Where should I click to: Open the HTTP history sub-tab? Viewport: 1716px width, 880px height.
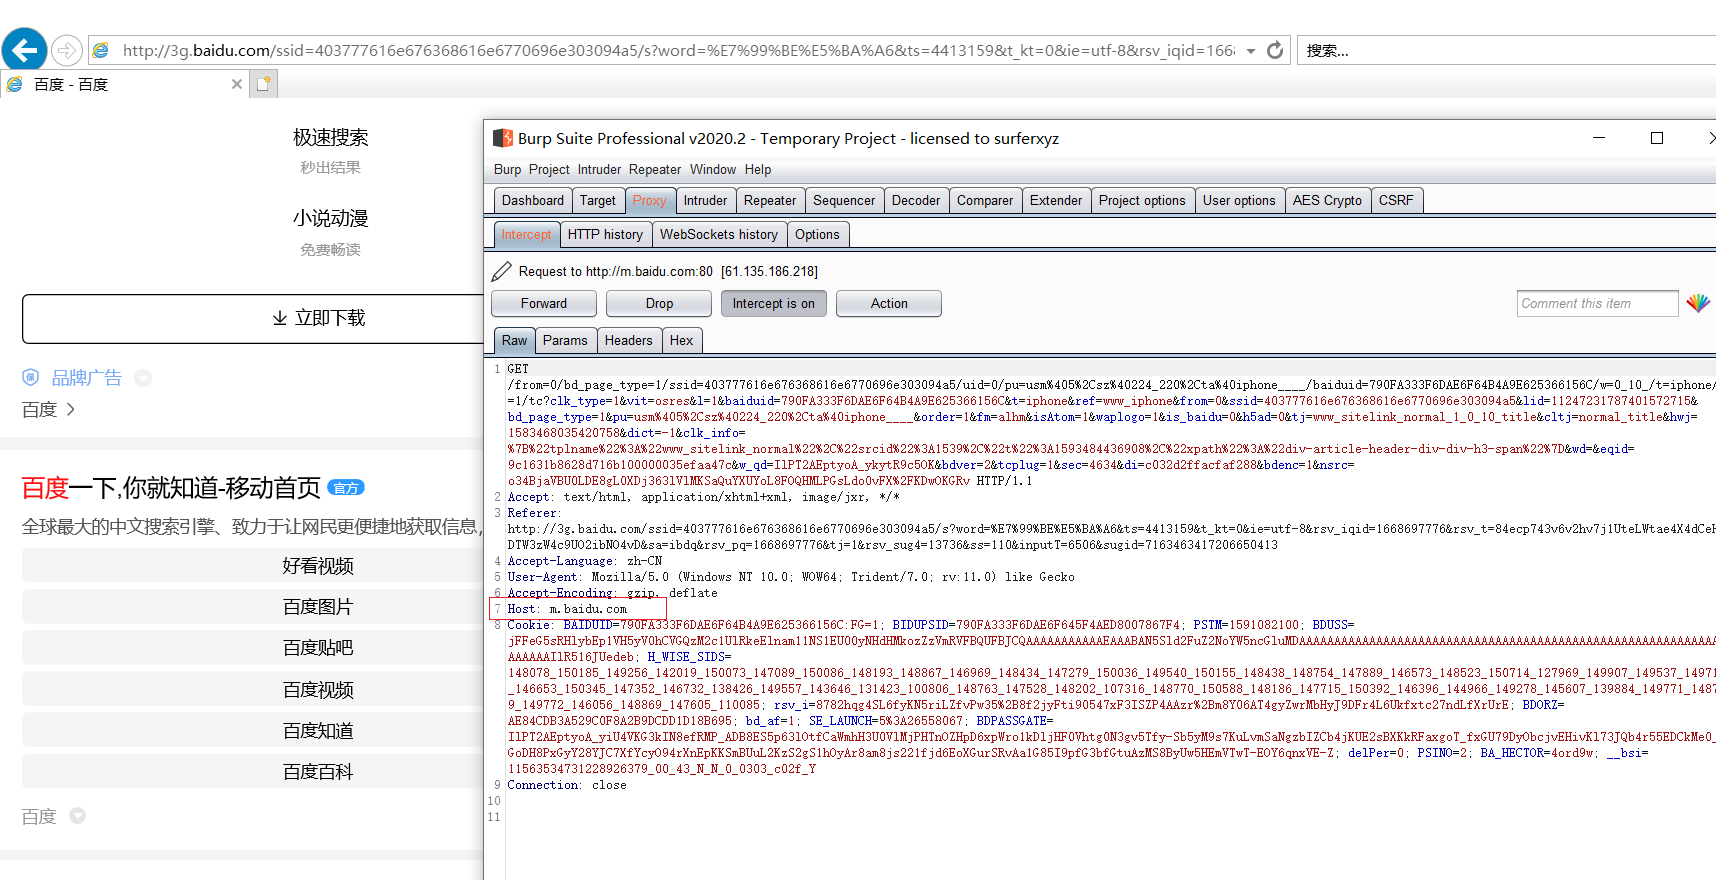(x=605, y=235)
